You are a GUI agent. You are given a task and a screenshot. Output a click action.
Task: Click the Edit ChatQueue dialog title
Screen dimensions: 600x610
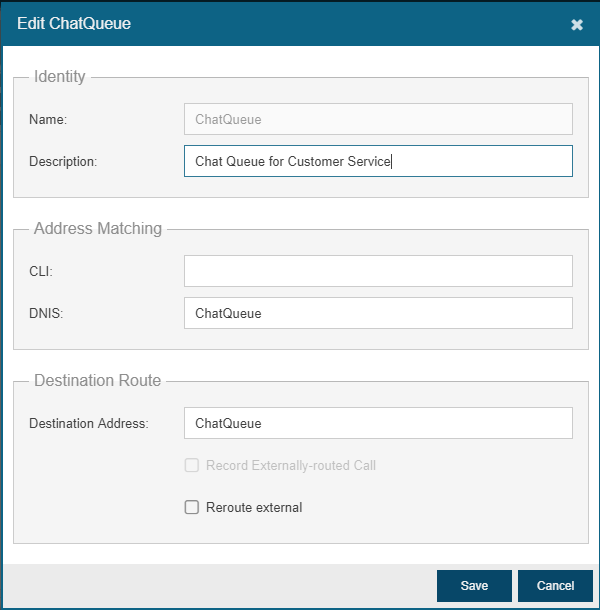[x=74, y=24]
